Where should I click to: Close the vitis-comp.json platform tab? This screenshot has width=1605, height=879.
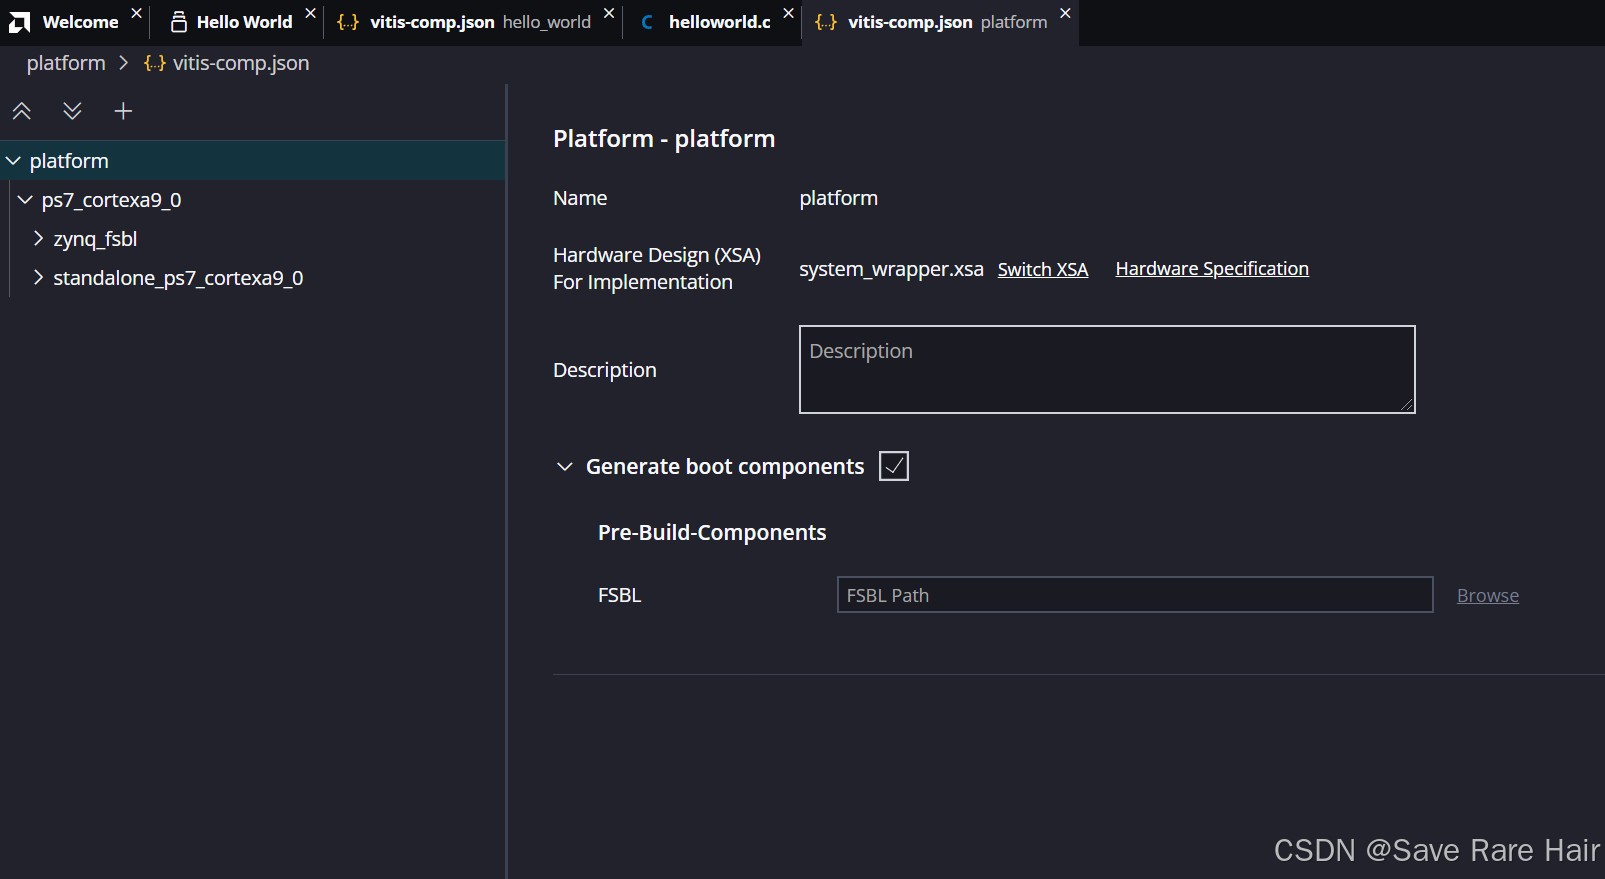coord(1066,13)
